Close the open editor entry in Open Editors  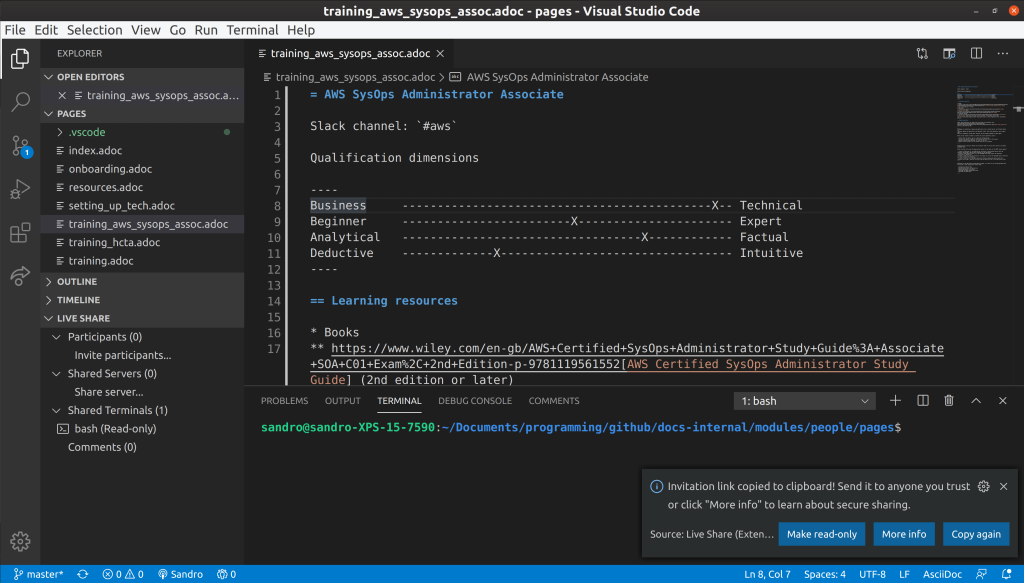click(62, 95)
